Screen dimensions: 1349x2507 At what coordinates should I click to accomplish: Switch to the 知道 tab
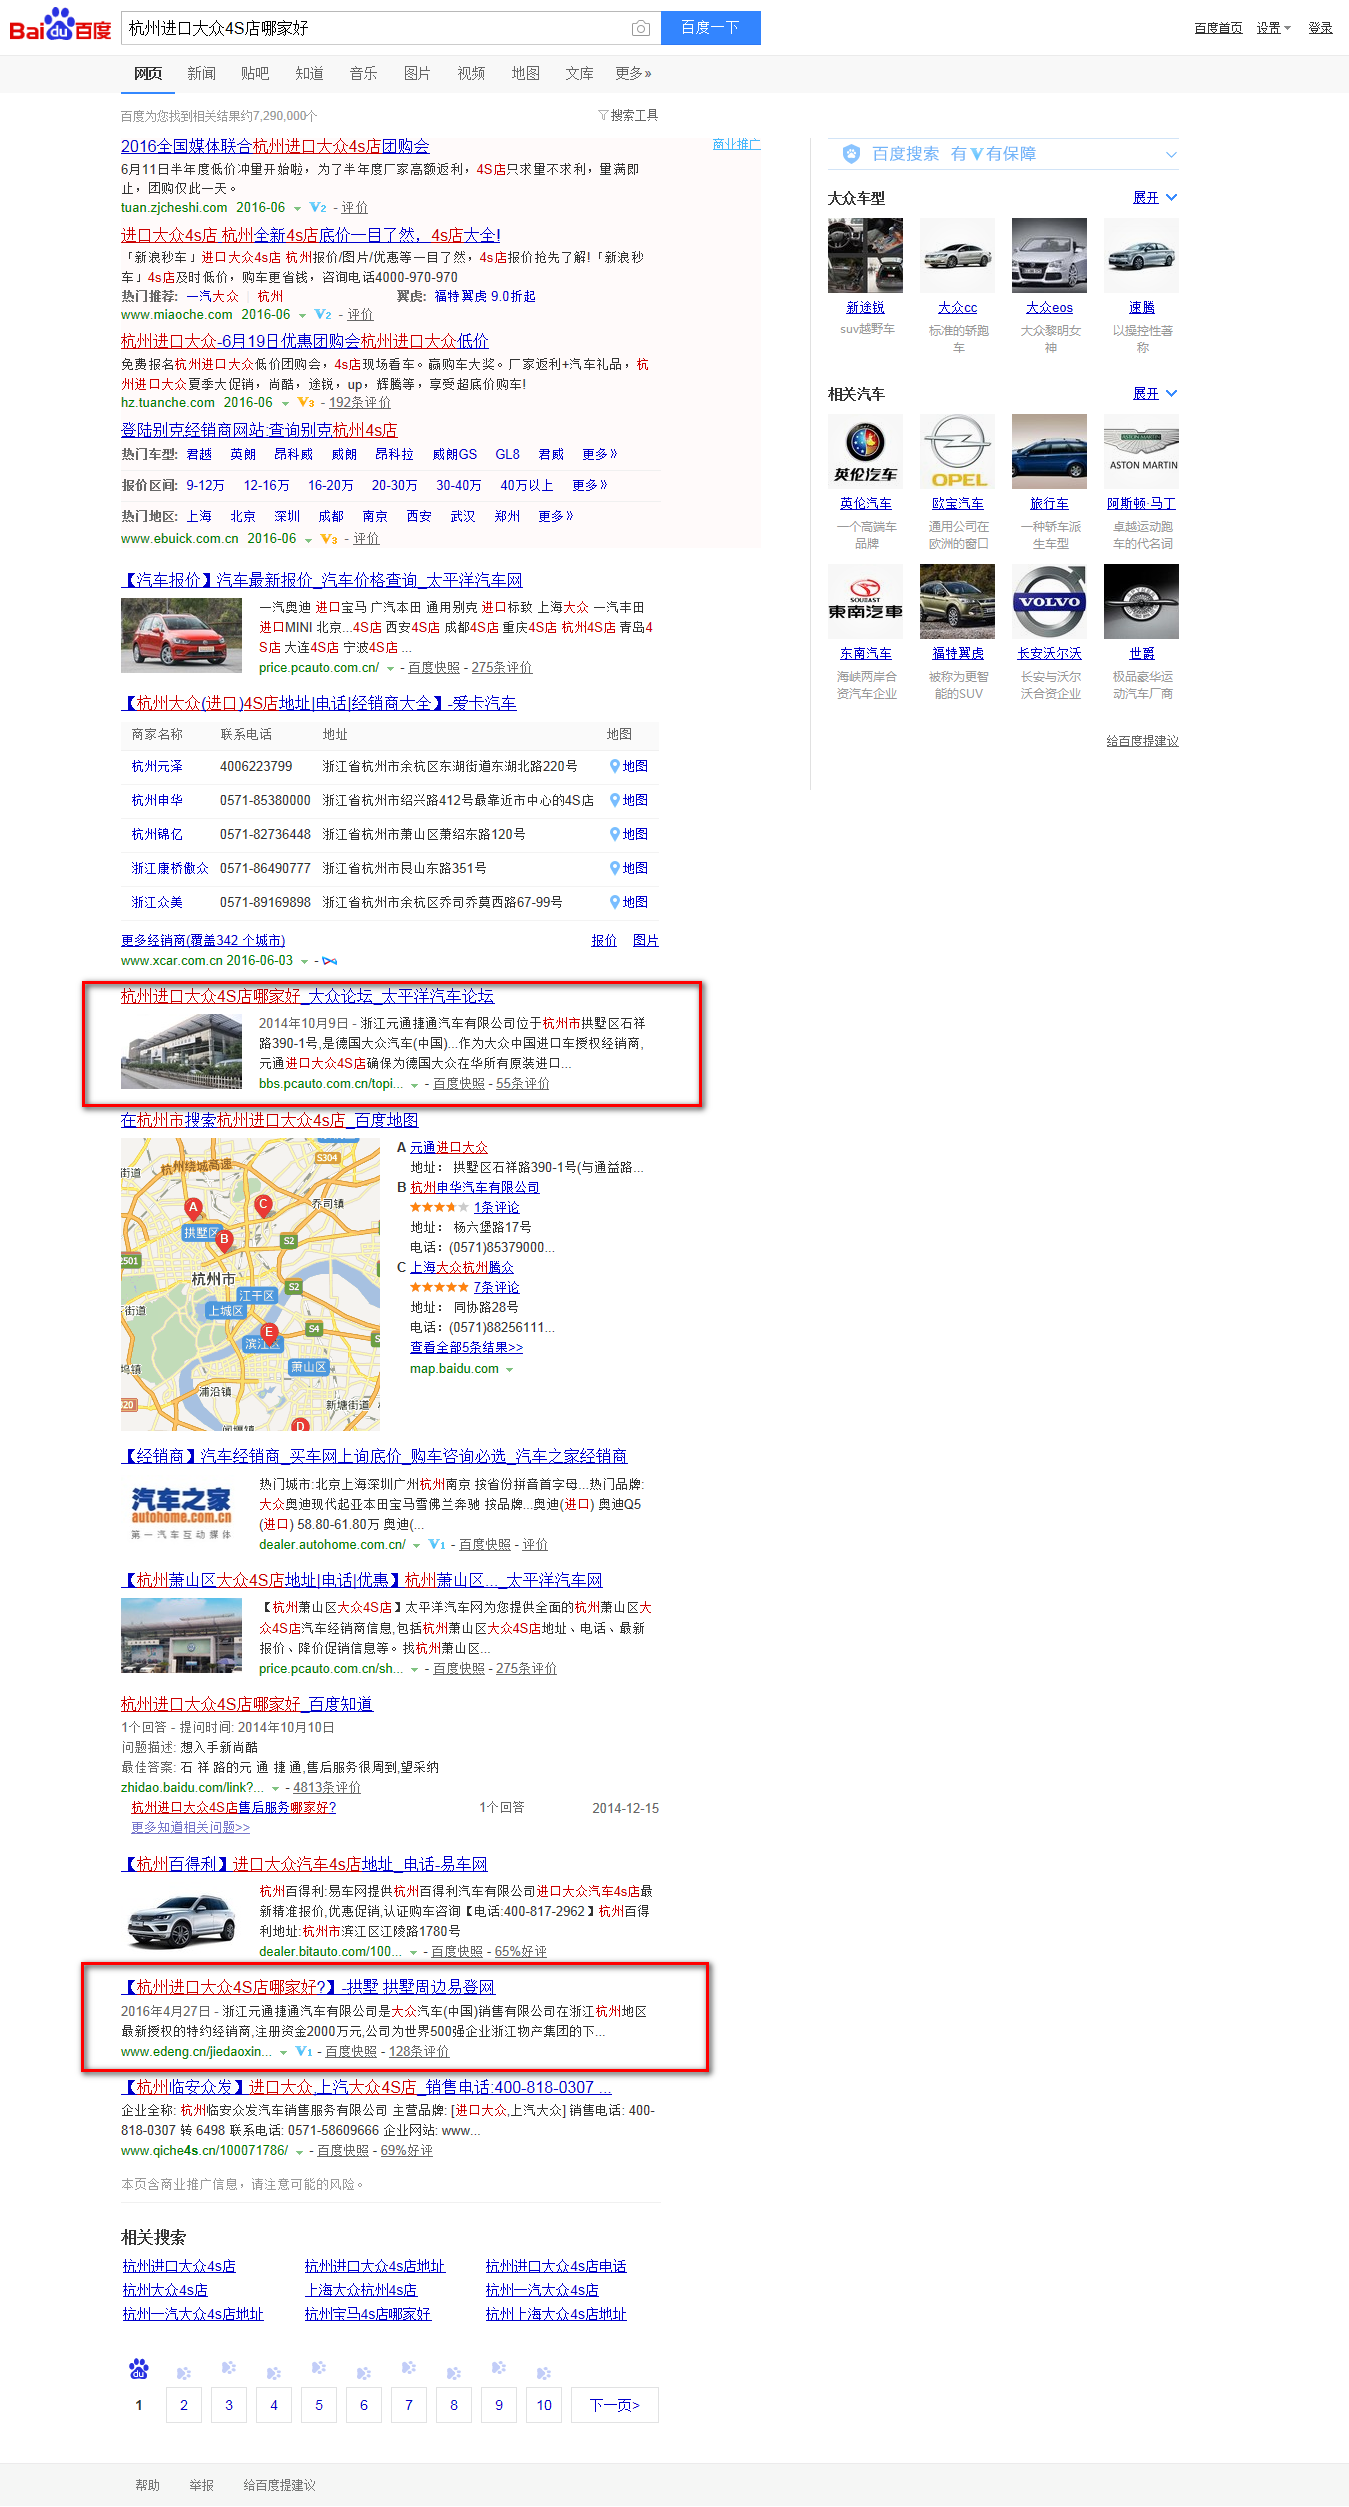pos(309,73)
